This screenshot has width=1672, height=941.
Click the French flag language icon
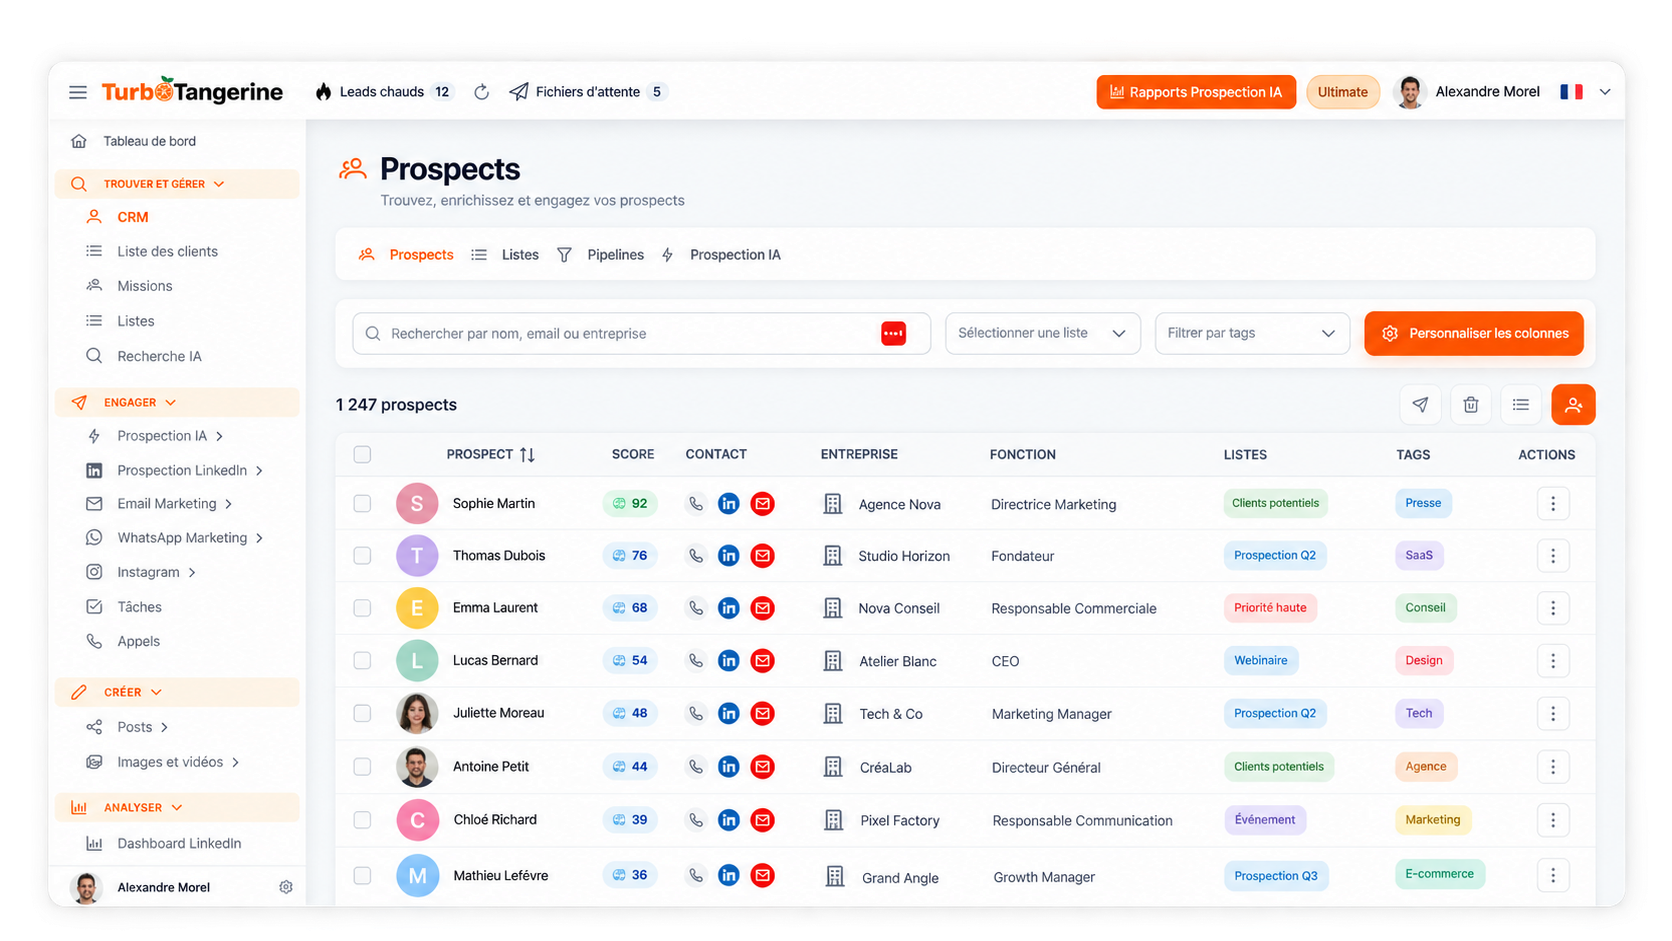click(x=1571, y=92)
